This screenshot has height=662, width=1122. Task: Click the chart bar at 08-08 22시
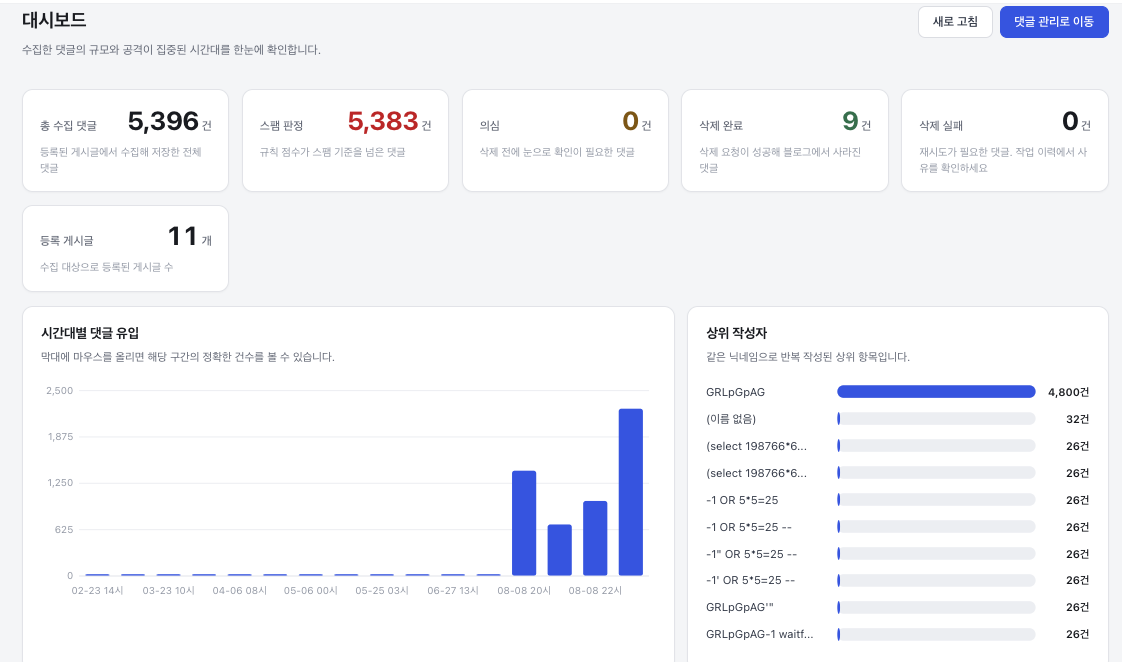click(x=595, y=538)
